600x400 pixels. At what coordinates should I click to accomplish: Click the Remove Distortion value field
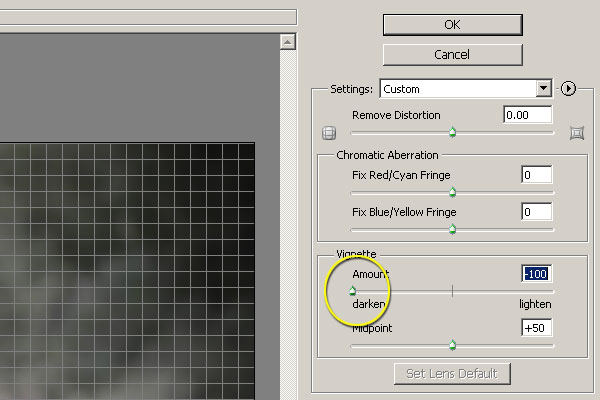(x=528, y=115)
